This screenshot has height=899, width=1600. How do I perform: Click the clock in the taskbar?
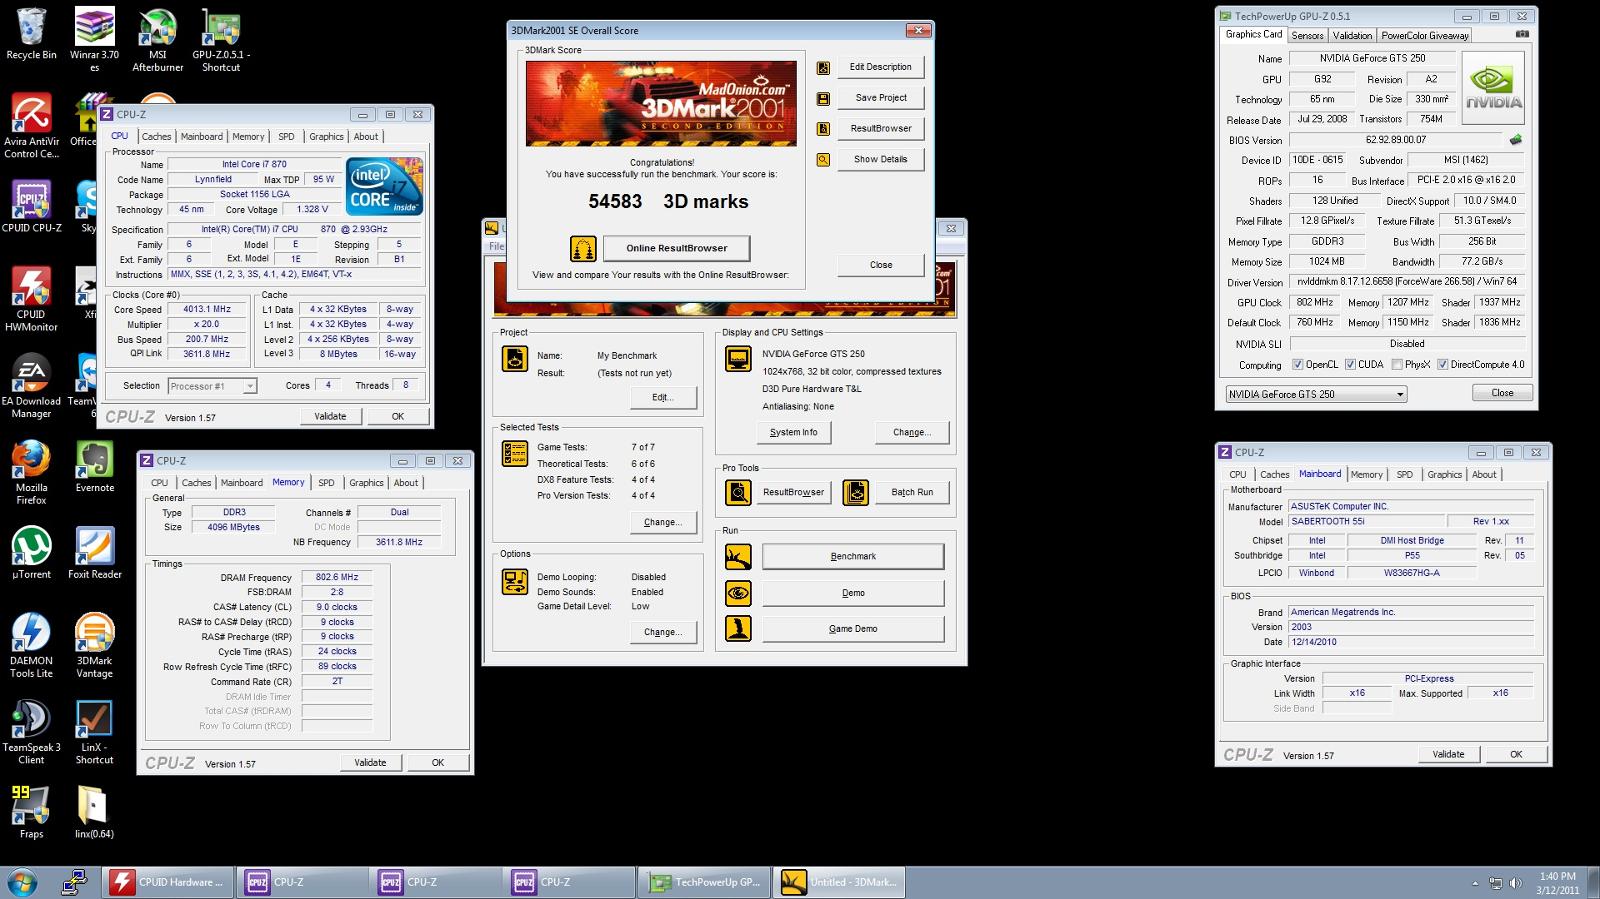click(1557, 883)
